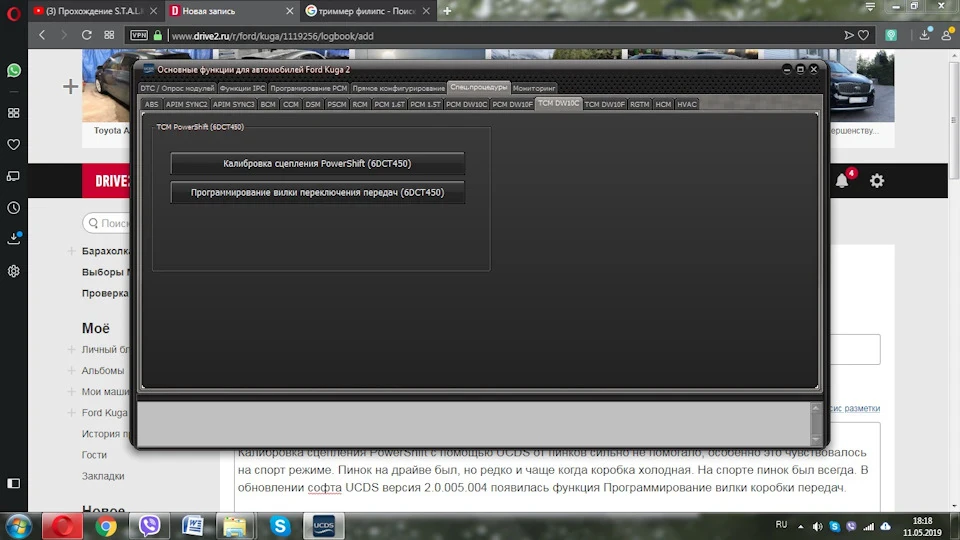The width and height of the screenshot is (960, 540).
Task: Open the DTC / Опрос модулей tab
Action: coord(177,88)
